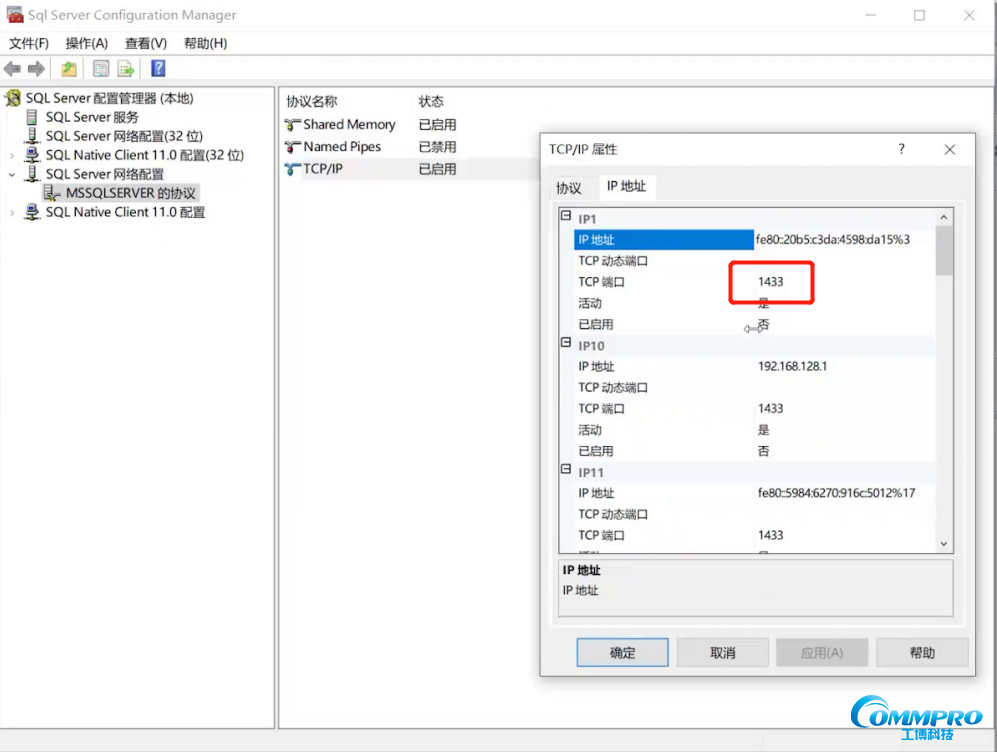Click the IP1 TCP 端口 value 1433
Viewport: 997px width, 752px height.
[770, 282]
